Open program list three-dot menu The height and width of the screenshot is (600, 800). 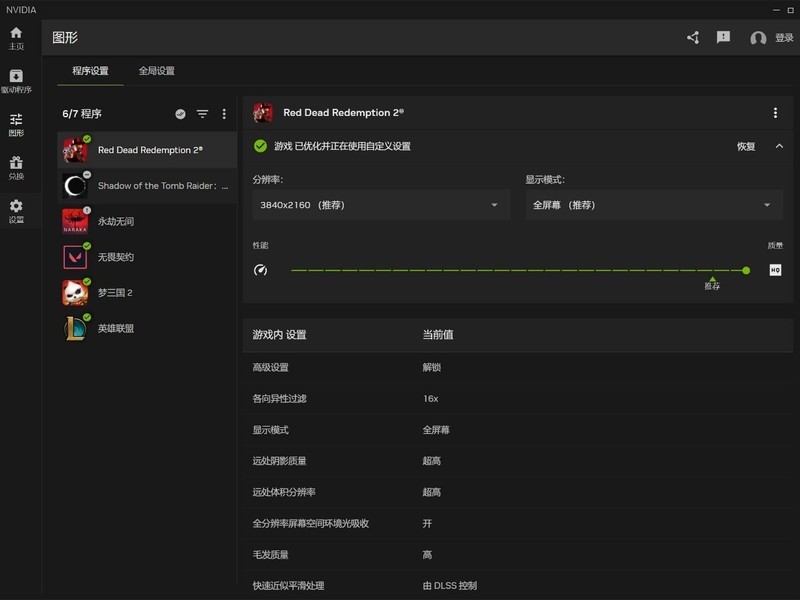tap(224, 114)
